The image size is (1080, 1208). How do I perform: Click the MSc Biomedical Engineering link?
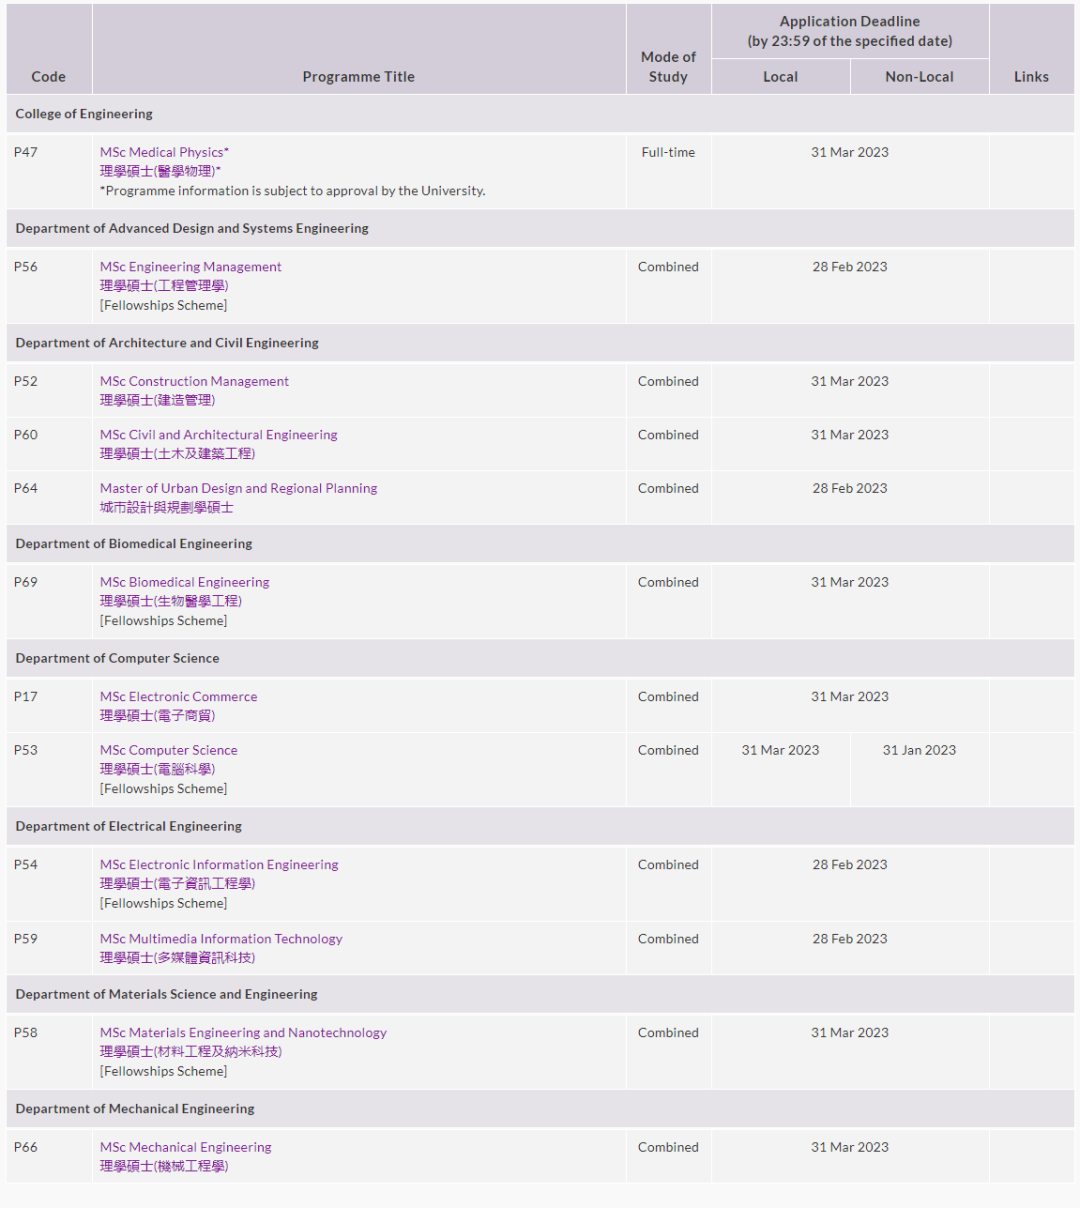click(x=184, y=582)
